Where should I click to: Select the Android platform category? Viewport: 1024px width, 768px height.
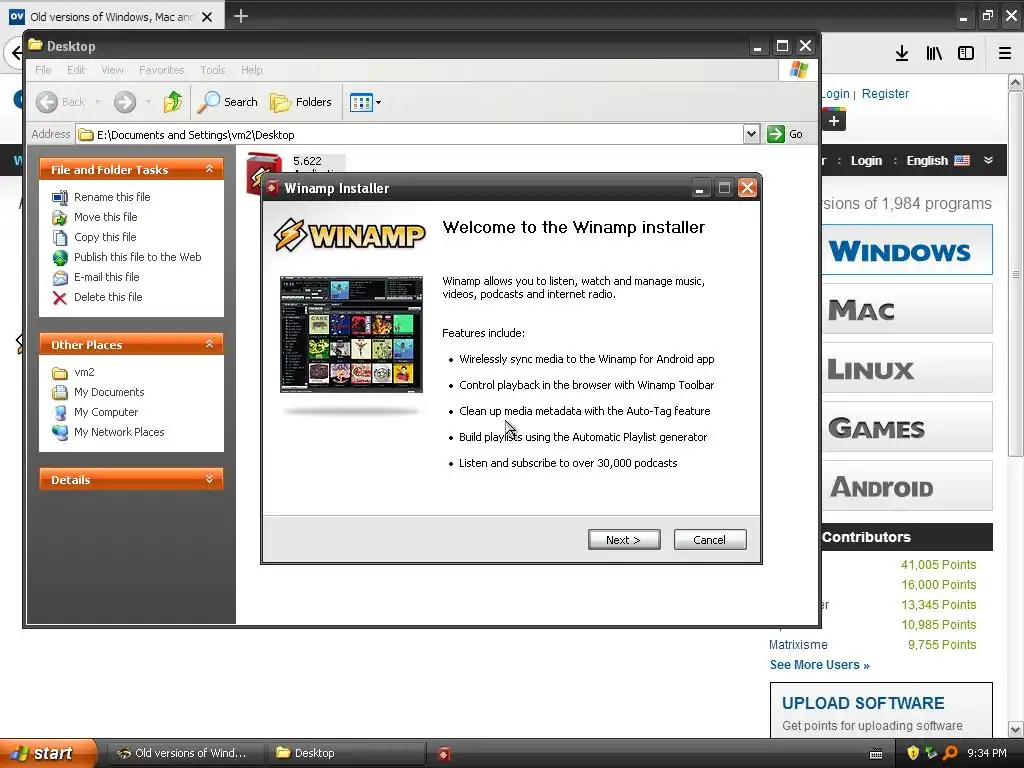click(x=907, y=487)
